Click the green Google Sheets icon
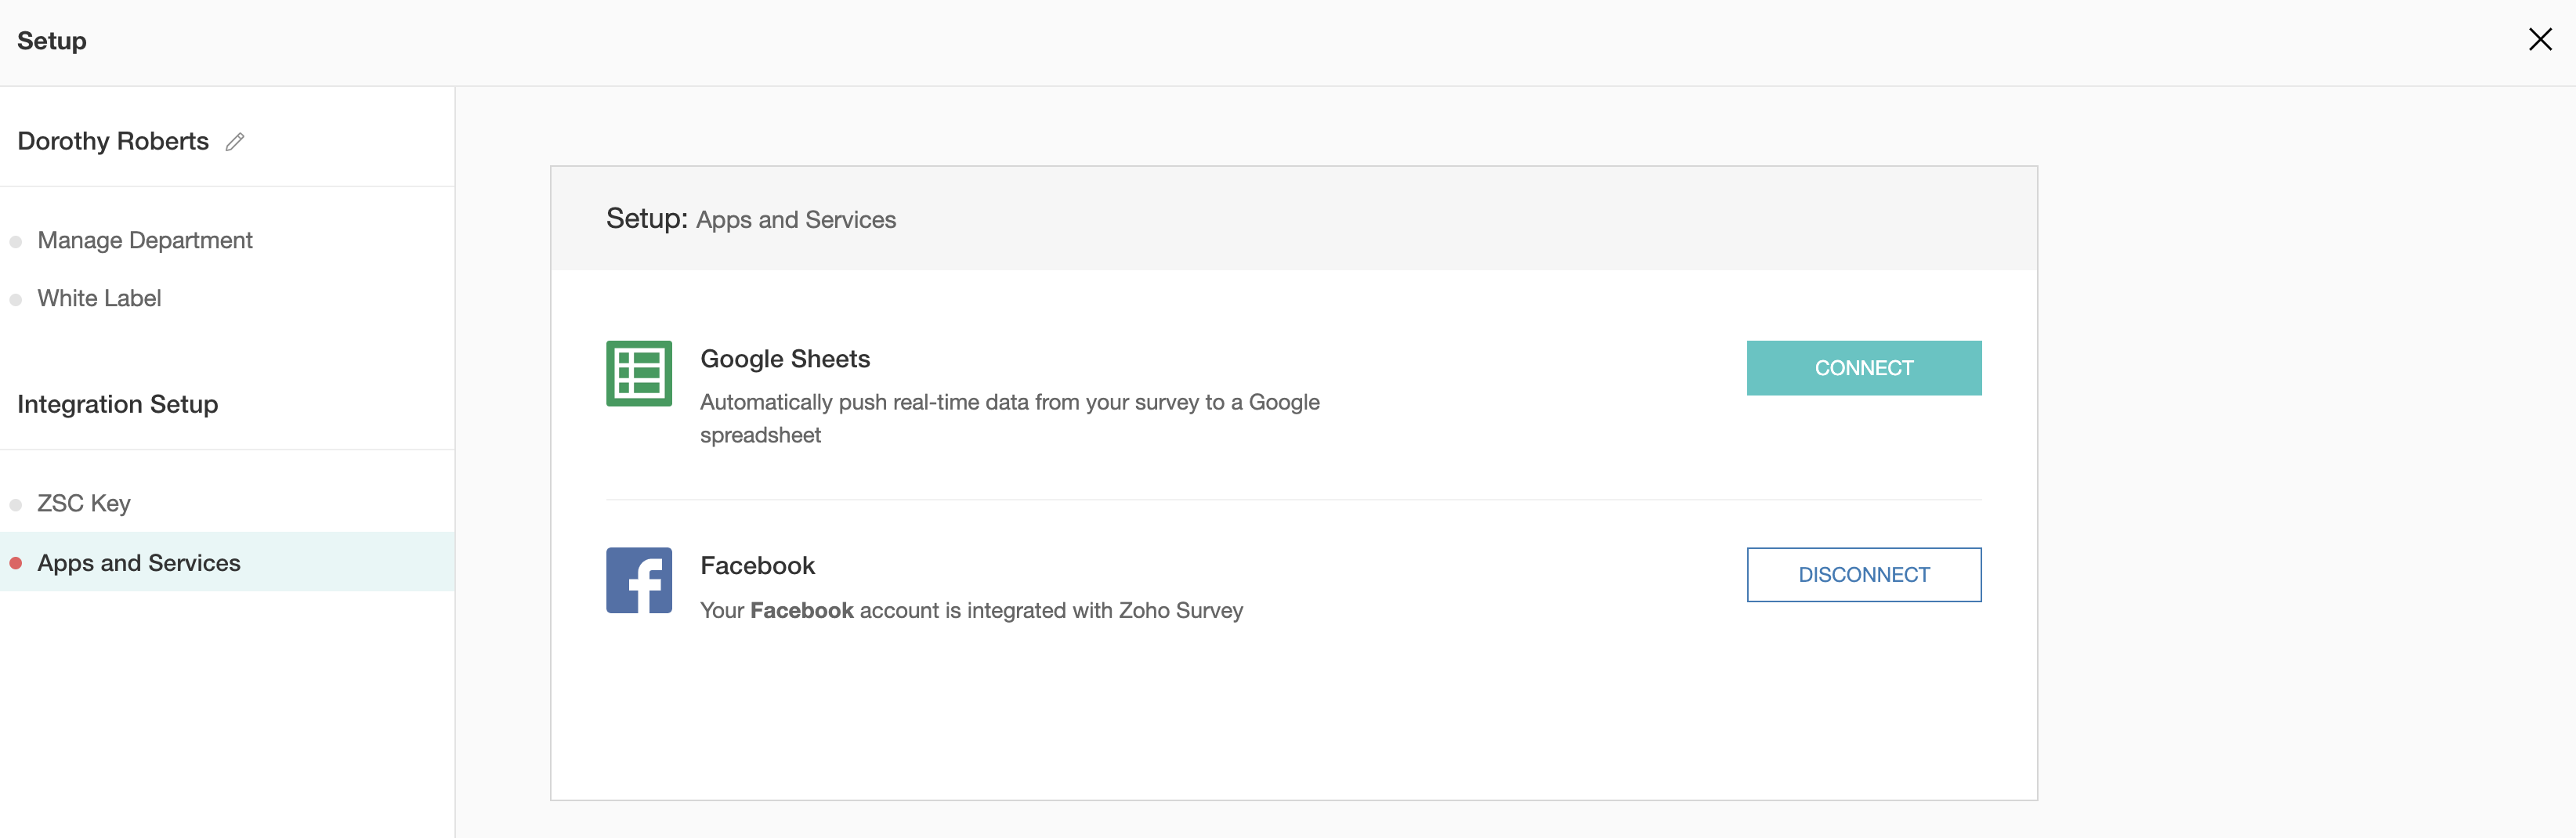 pyautogui.click(x=638, y=373)
